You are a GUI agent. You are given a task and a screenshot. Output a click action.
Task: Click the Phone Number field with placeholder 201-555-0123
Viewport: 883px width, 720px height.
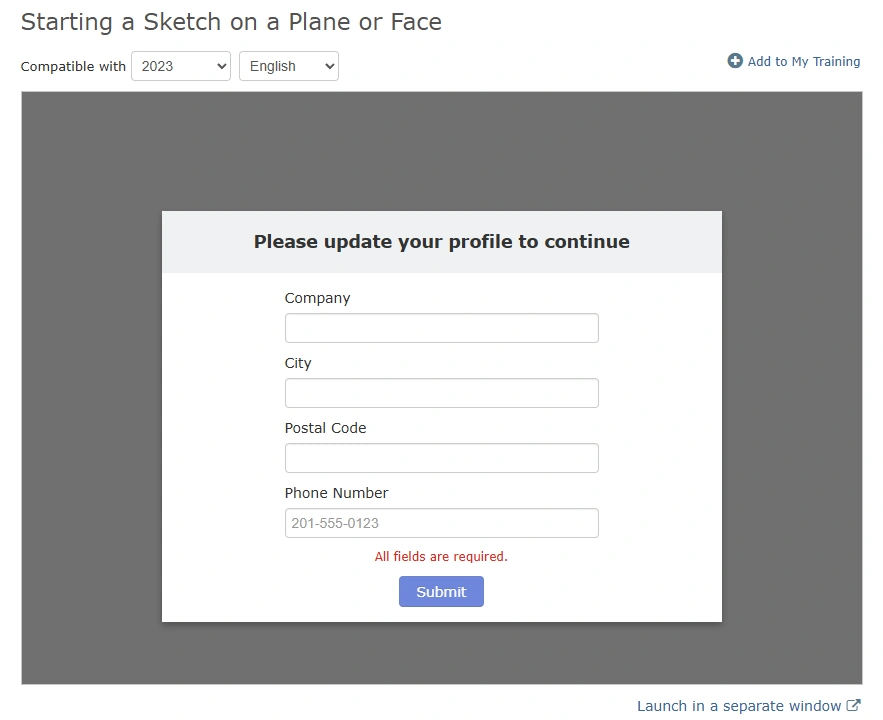tap(441, 523)
